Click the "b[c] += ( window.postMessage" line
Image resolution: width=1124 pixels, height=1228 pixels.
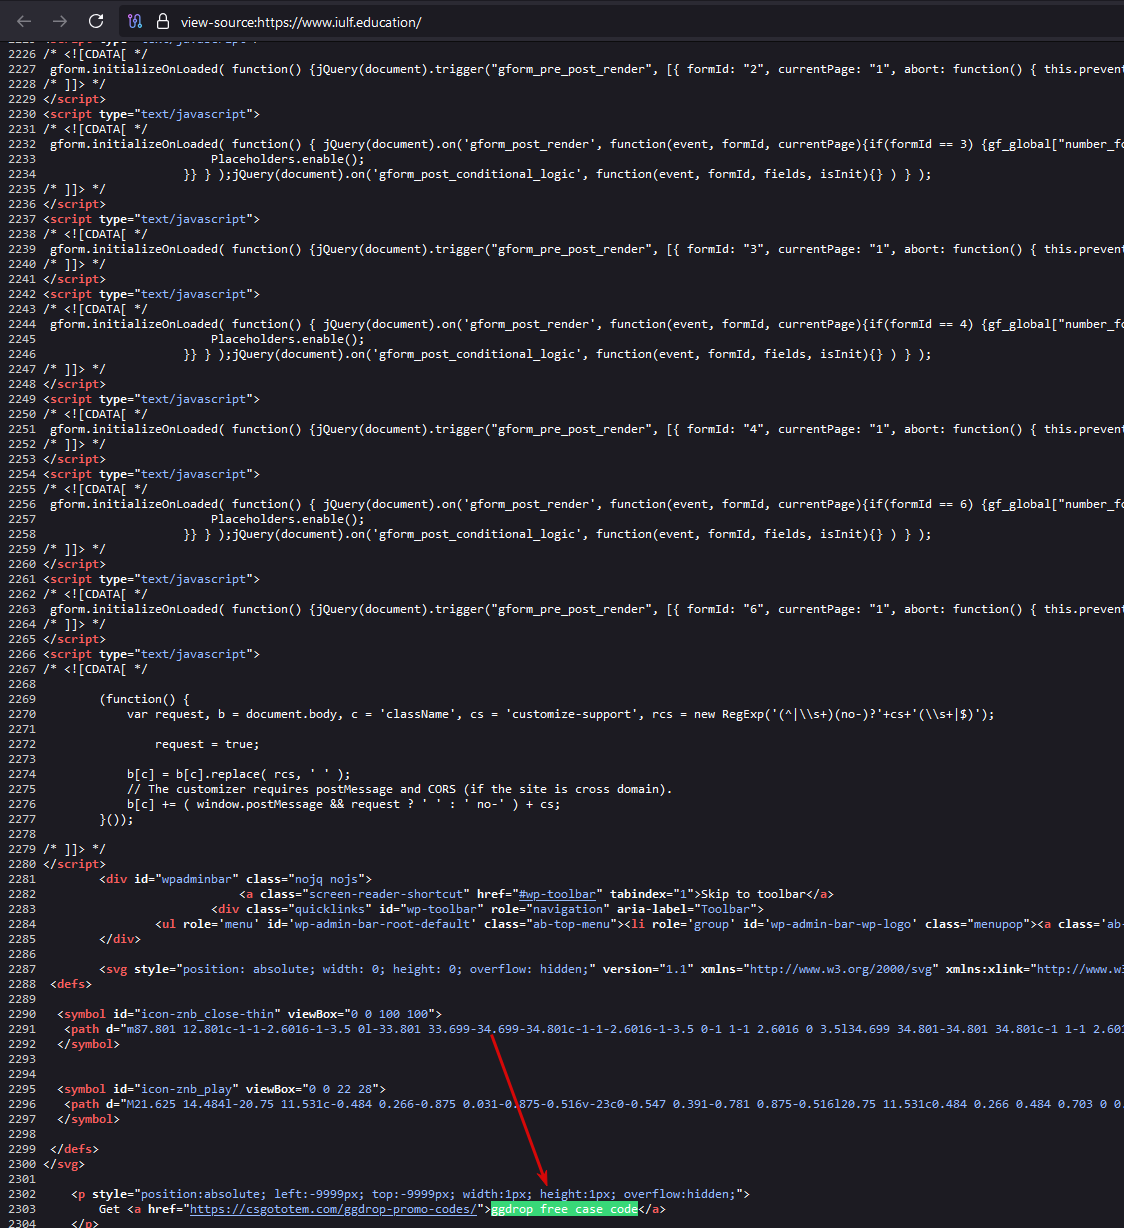tap(343, 804)
